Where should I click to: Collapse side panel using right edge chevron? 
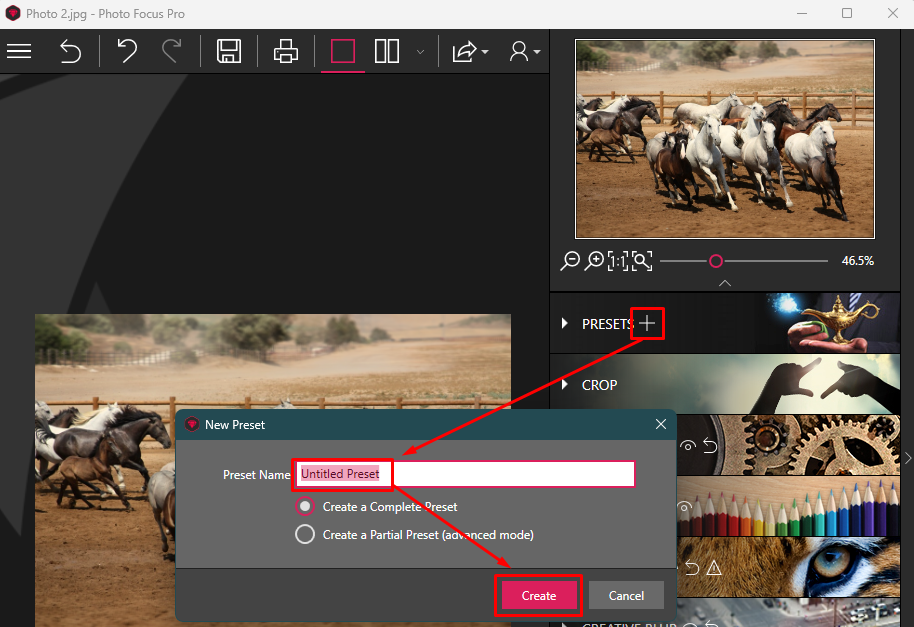908,458
